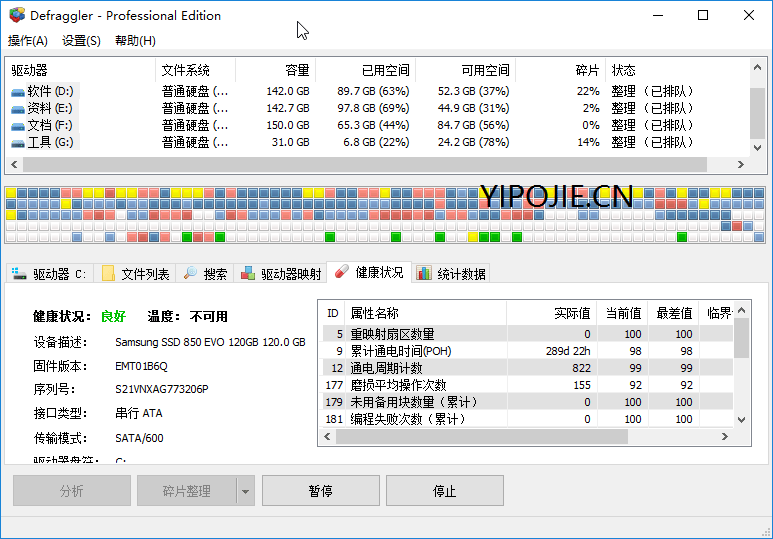Click the drive list scroll right arrow
The height and width of the screenshot is (539, 773).
pos(740,164)
